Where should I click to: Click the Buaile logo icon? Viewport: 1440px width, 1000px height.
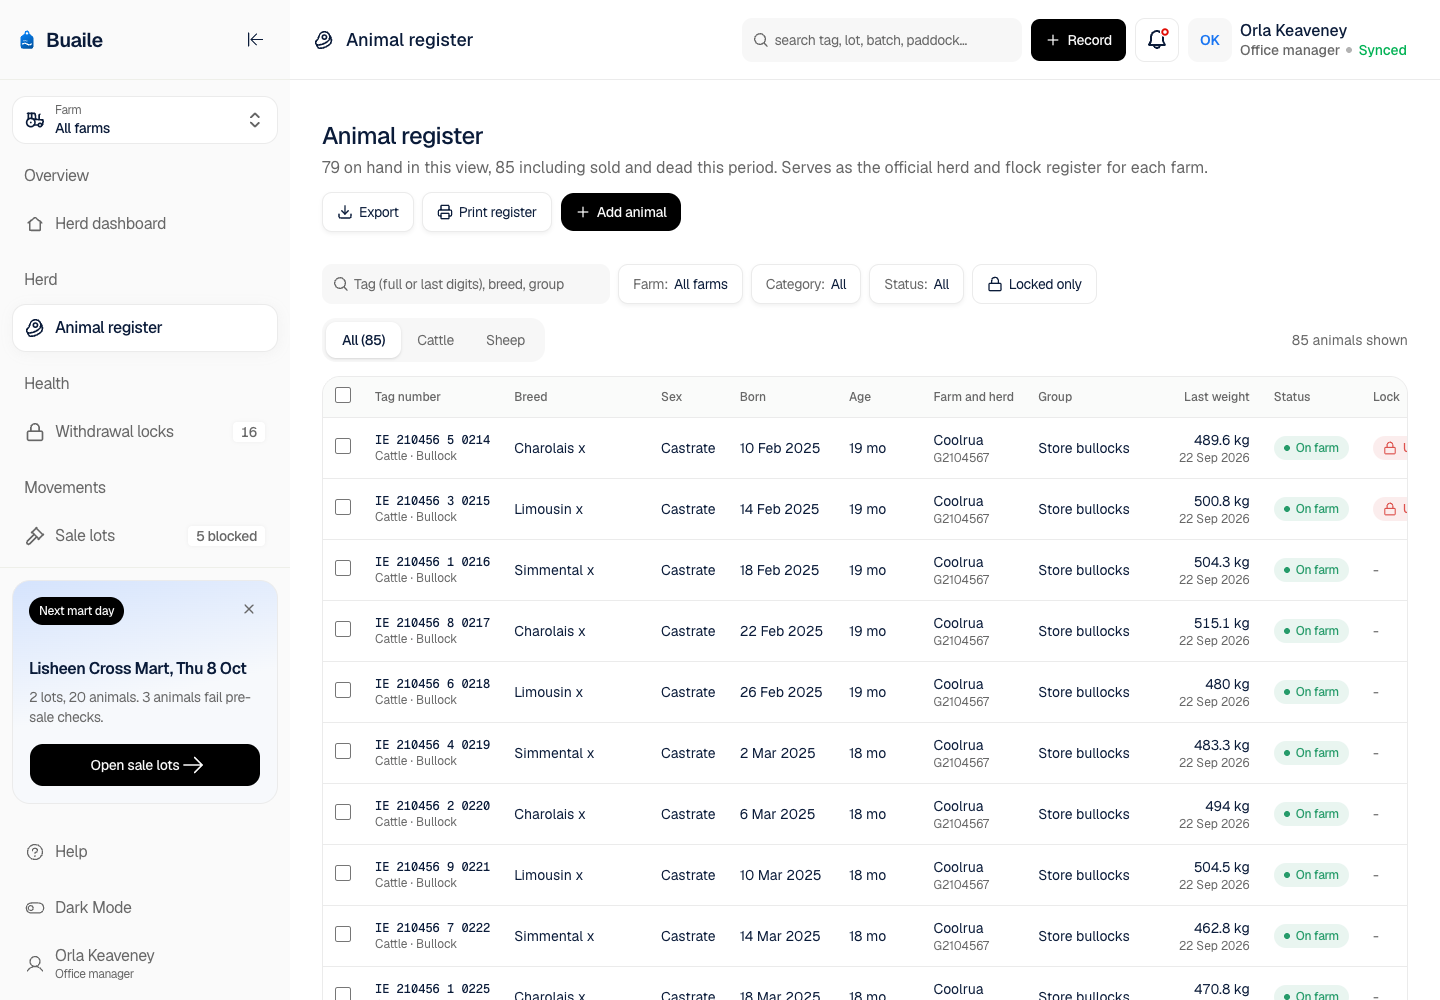[27, 40]
